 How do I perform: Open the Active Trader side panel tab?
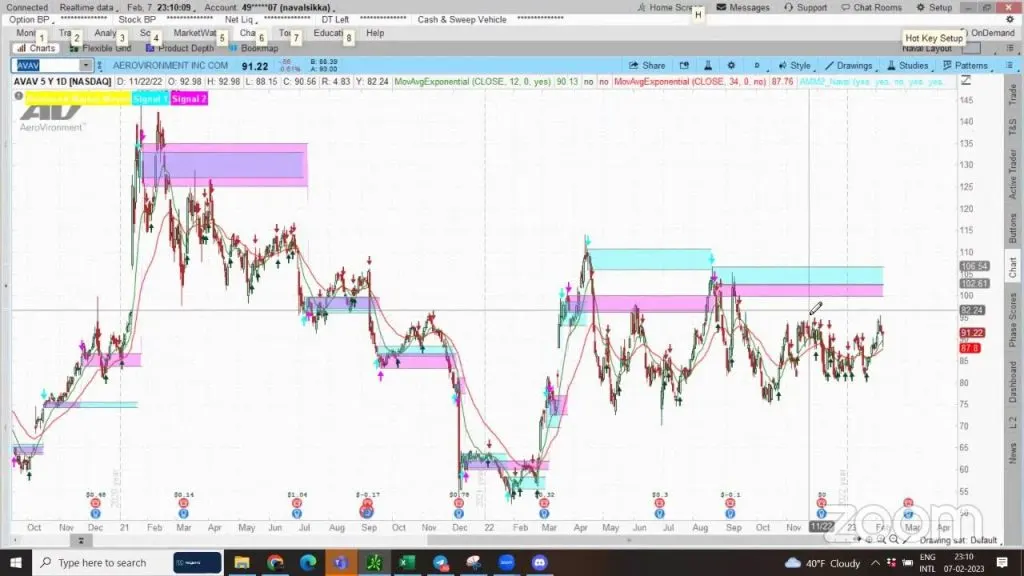[1012, 174]
